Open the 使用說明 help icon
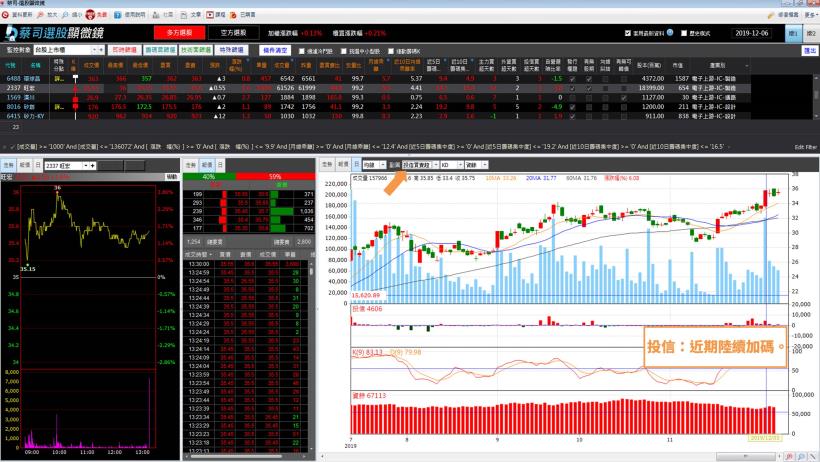 tap(118, 15)
